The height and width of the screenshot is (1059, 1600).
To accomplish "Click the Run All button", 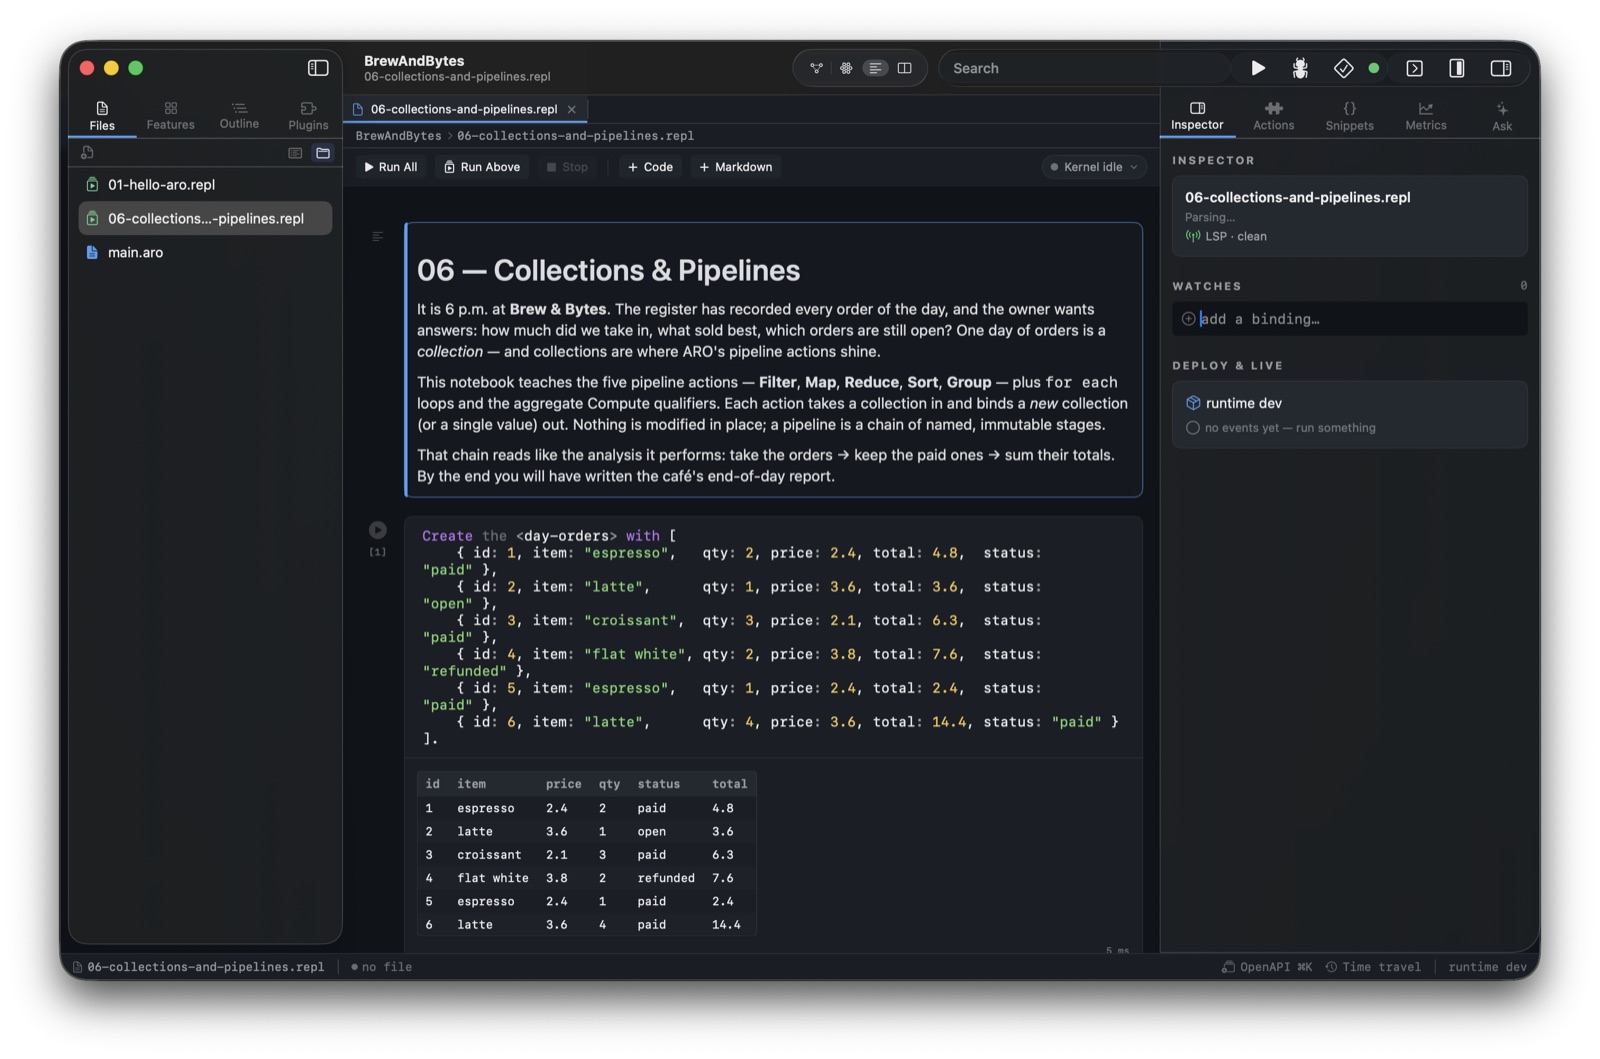I will point(391,167).
